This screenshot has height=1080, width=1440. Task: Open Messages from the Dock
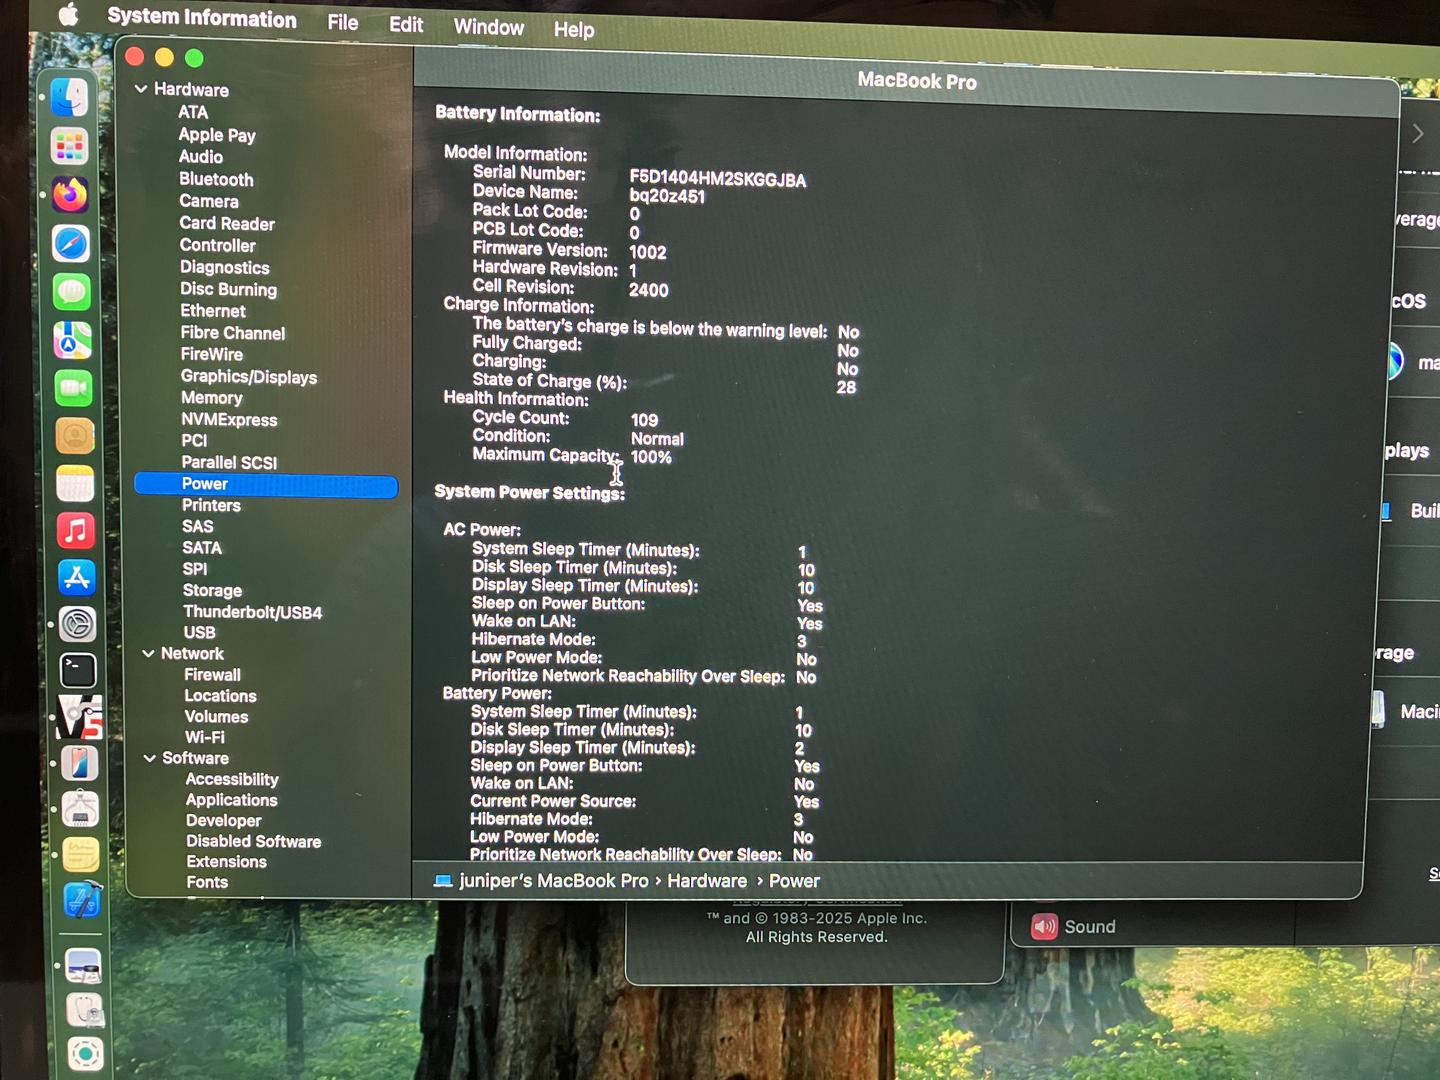(x=72, y=292)
